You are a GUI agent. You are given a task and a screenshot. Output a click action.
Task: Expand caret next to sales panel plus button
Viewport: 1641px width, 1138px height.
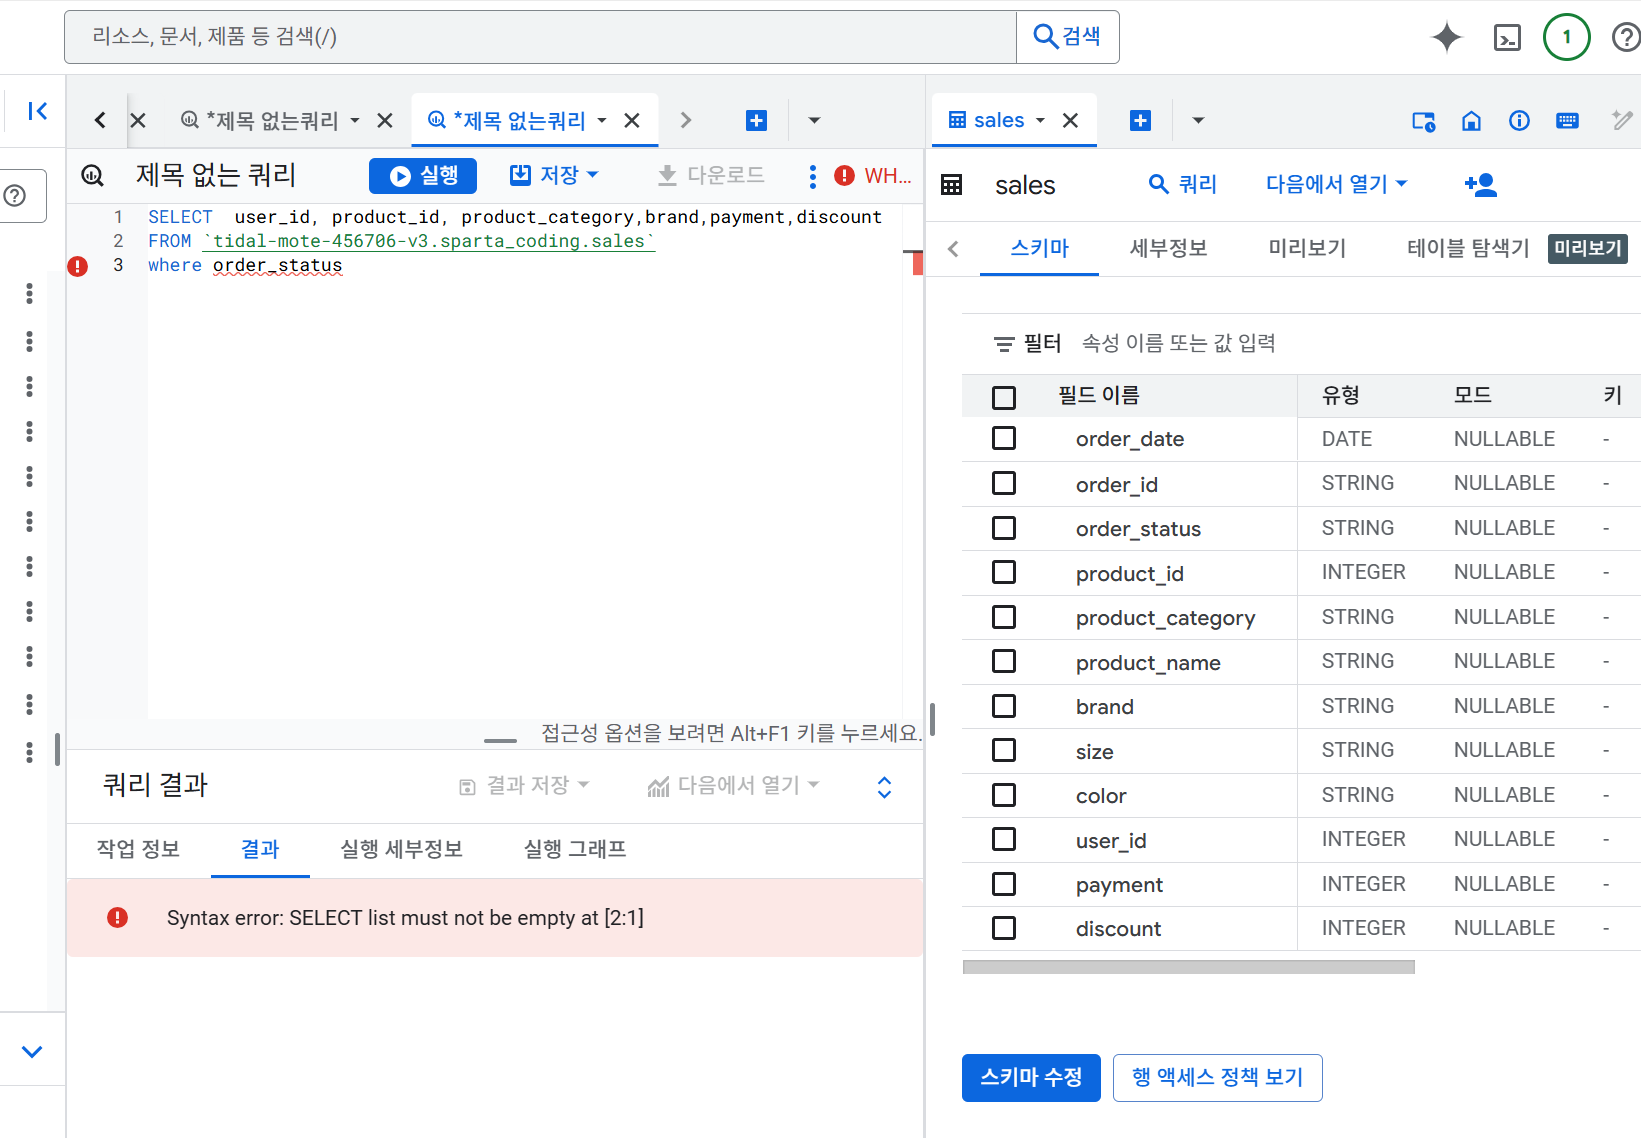tap(1198, 120)
